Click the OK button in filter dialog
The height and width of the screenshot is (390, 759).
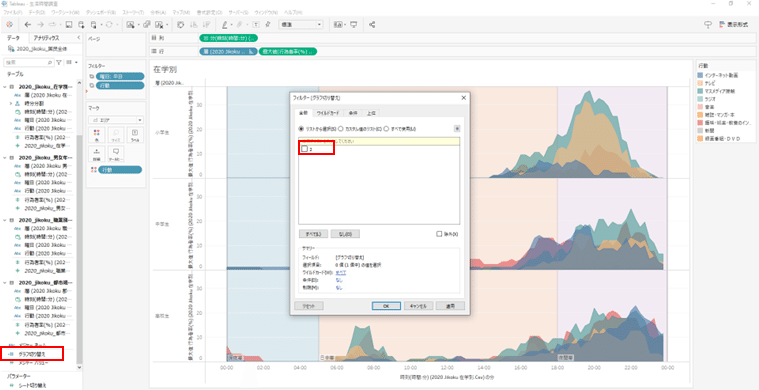pyautogui.click(x=386, y=306)
